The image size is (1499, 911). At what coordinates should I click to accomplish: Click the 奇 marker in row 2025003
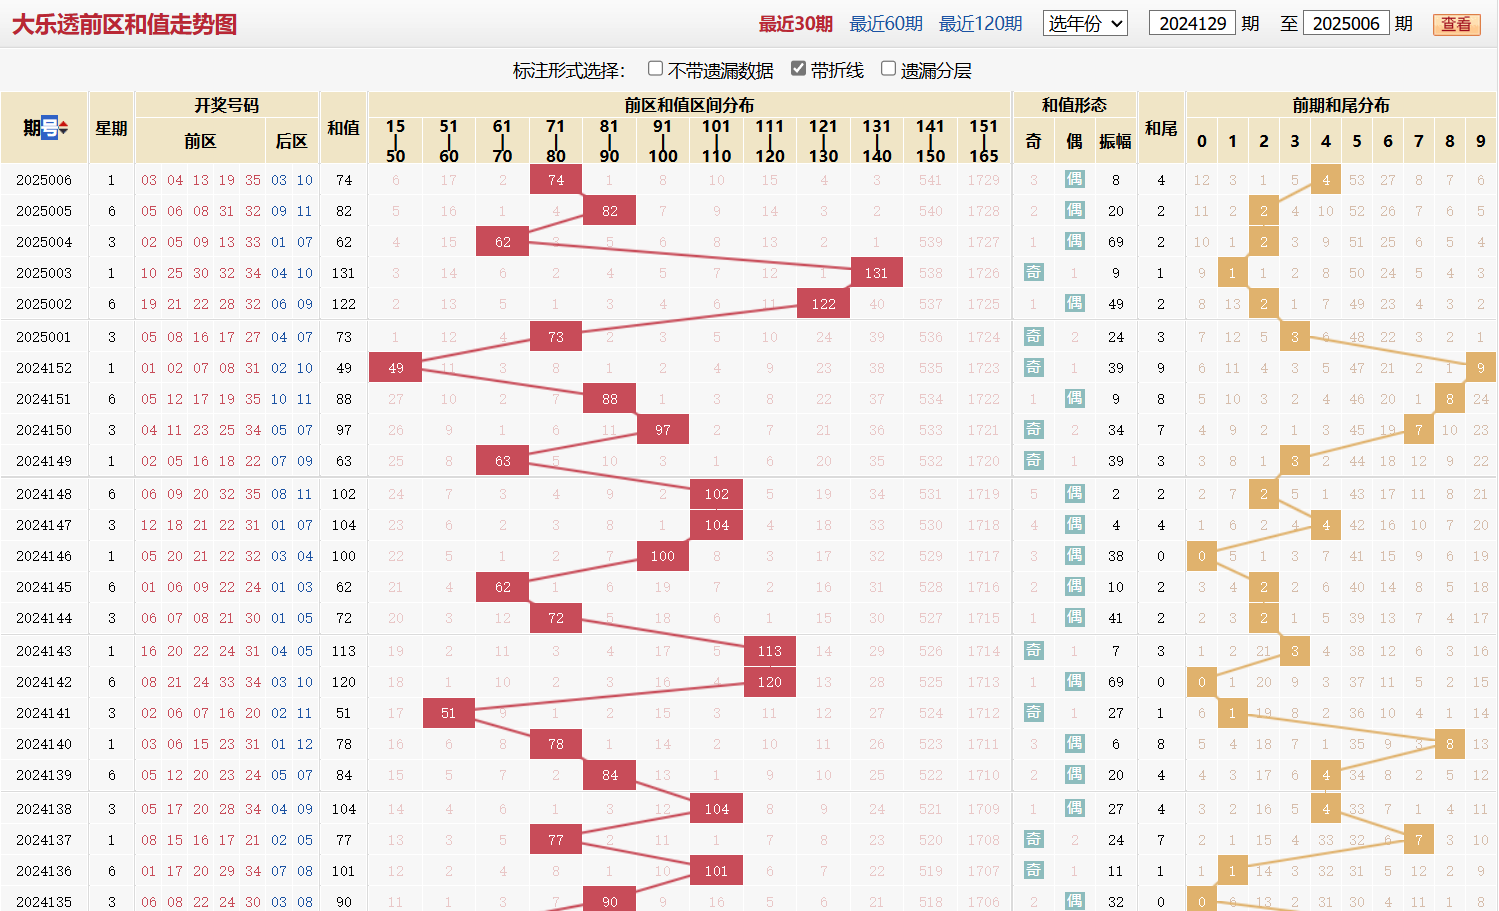[1034, 273]
